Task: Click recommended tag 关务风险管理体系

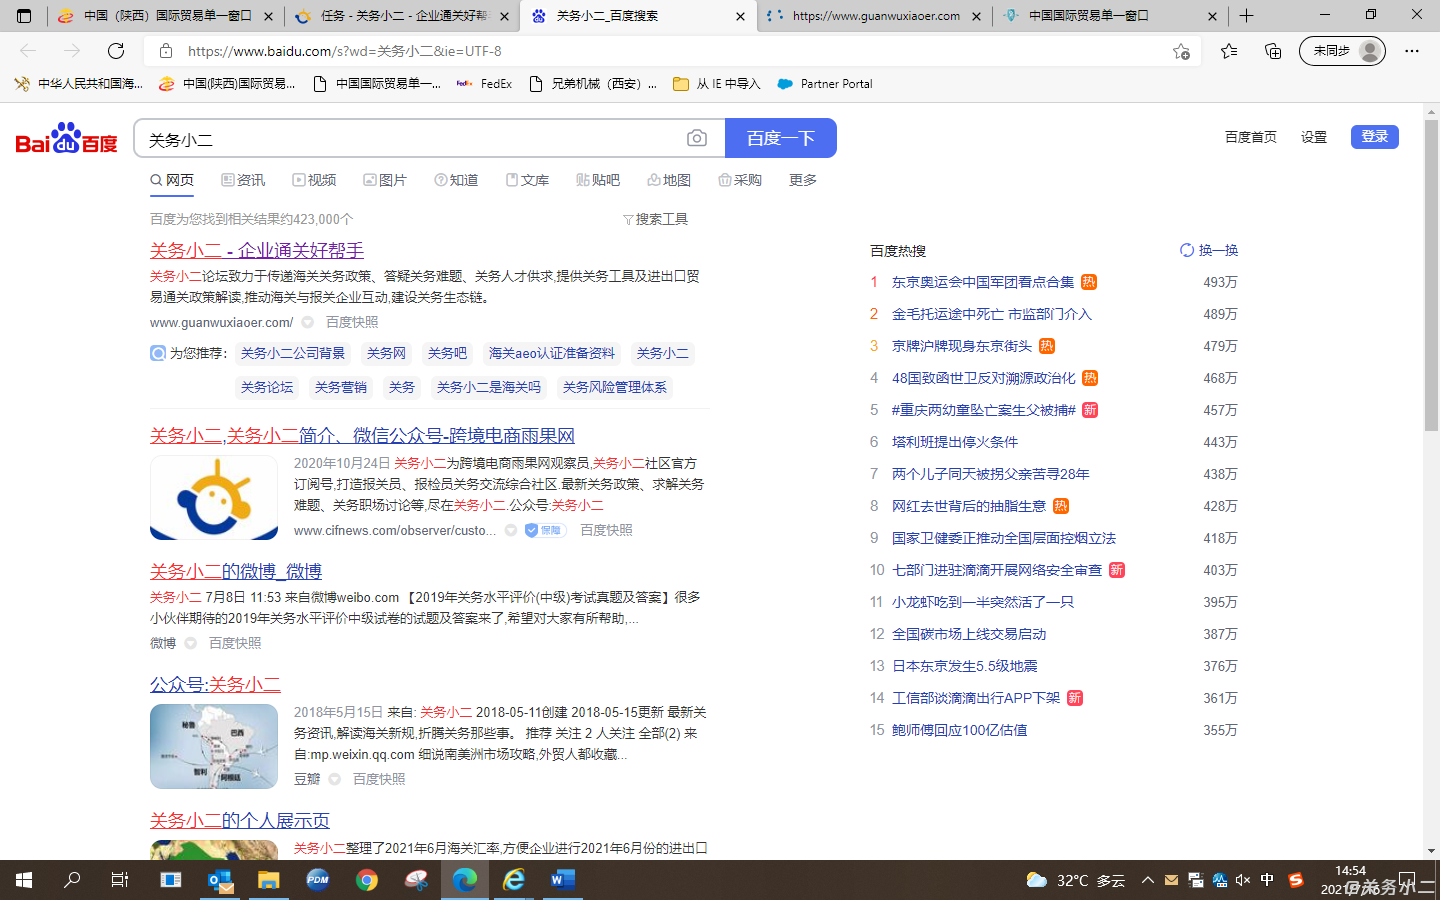Action: tap(615, 387)
